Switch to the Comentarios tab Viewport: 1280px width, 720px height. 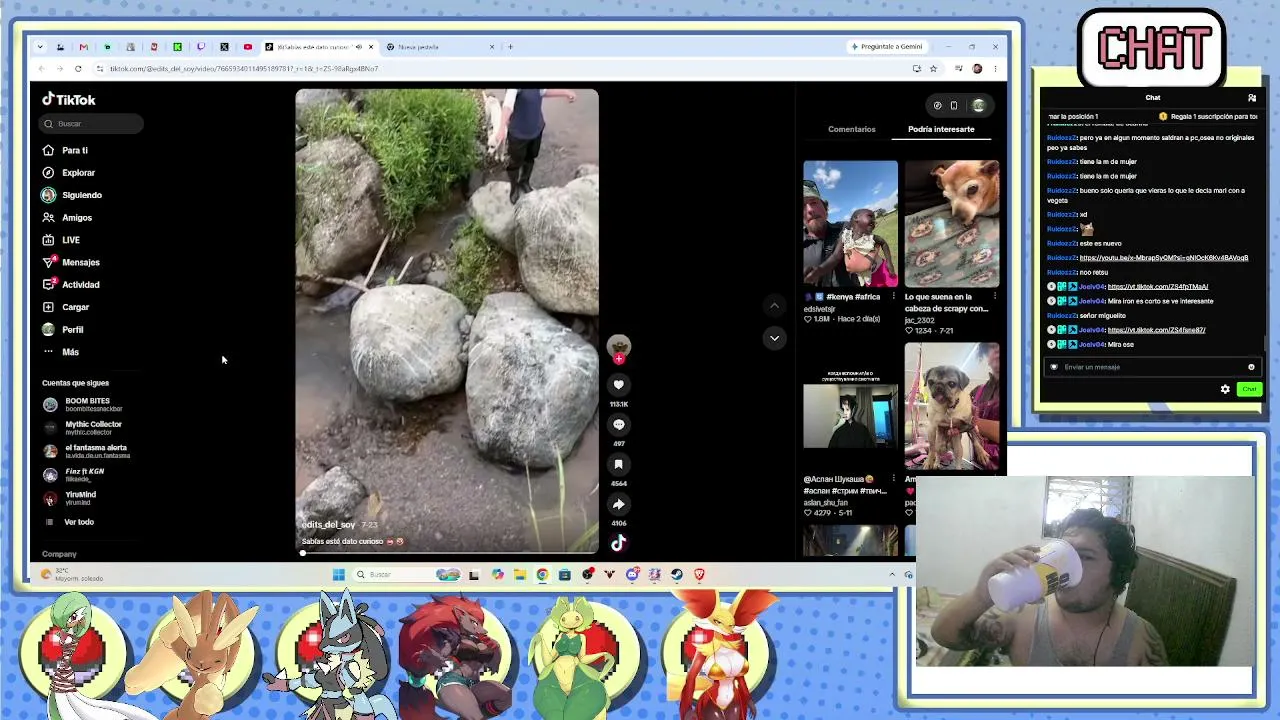pyautogui.click(x=852, y=129)
